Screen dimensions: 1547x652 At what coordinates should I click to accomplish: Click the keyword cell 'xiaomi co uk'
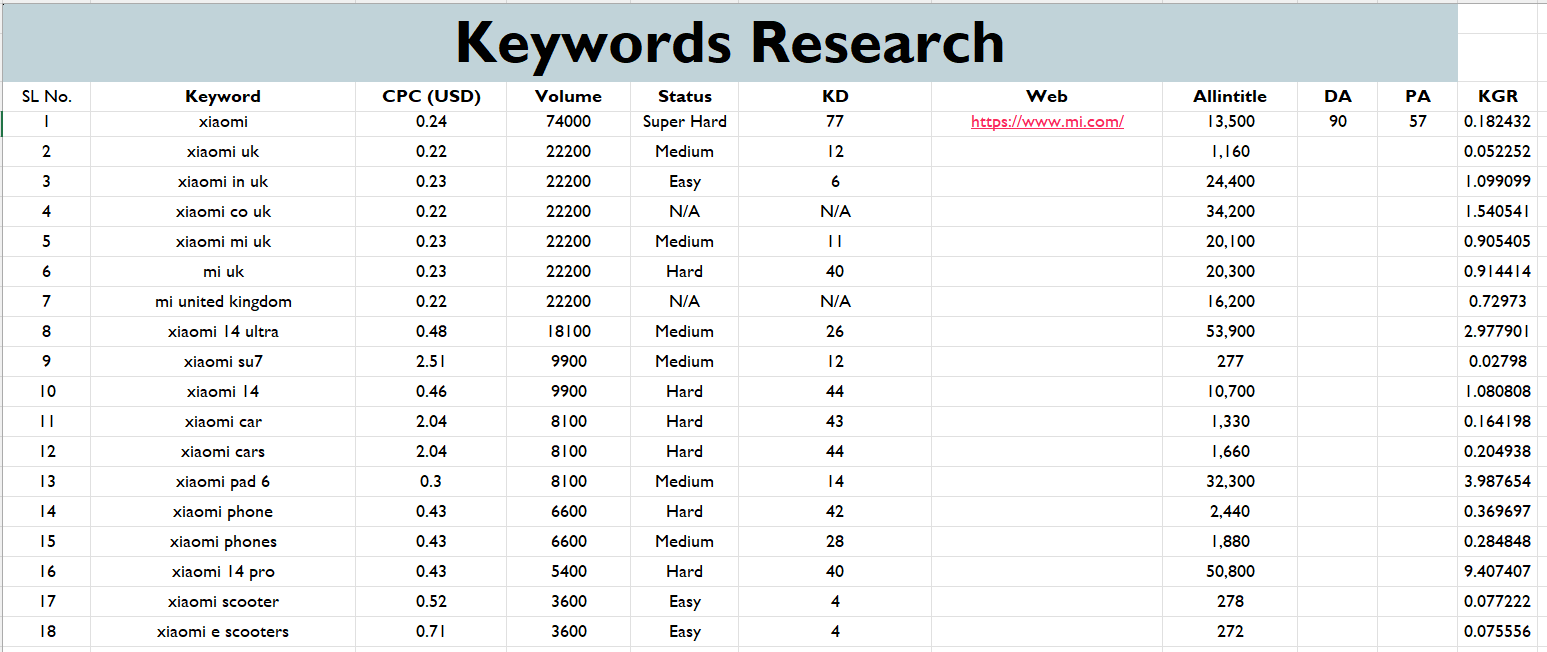(223, 212)
